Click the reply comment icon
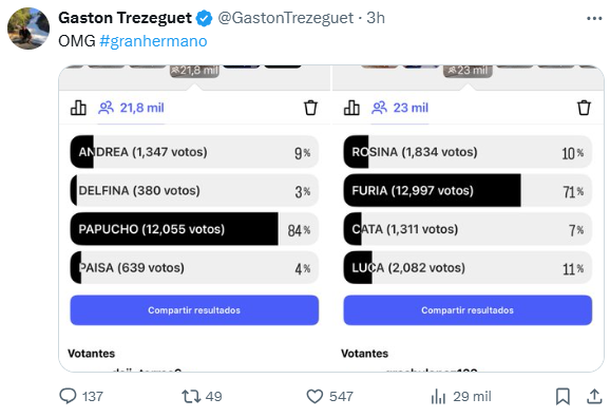The height and width of the screenshot is (417, 610). click(x=69, y=396)
